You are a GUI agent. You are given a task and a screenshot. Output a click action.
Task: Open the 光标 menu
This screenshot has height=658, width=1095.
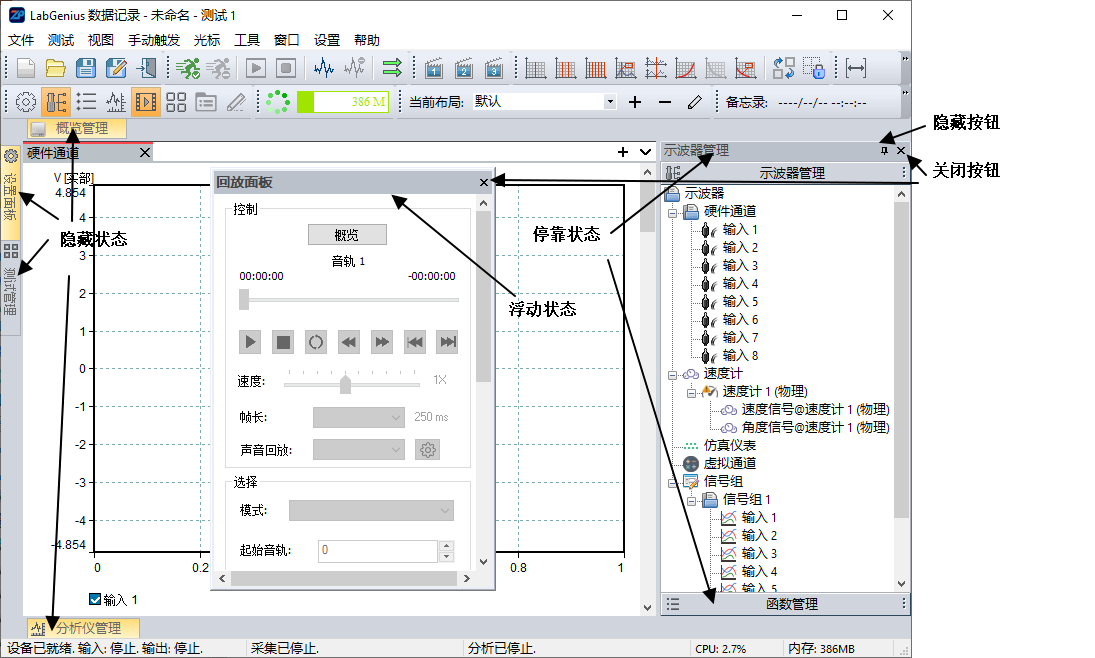coord(207,40)
